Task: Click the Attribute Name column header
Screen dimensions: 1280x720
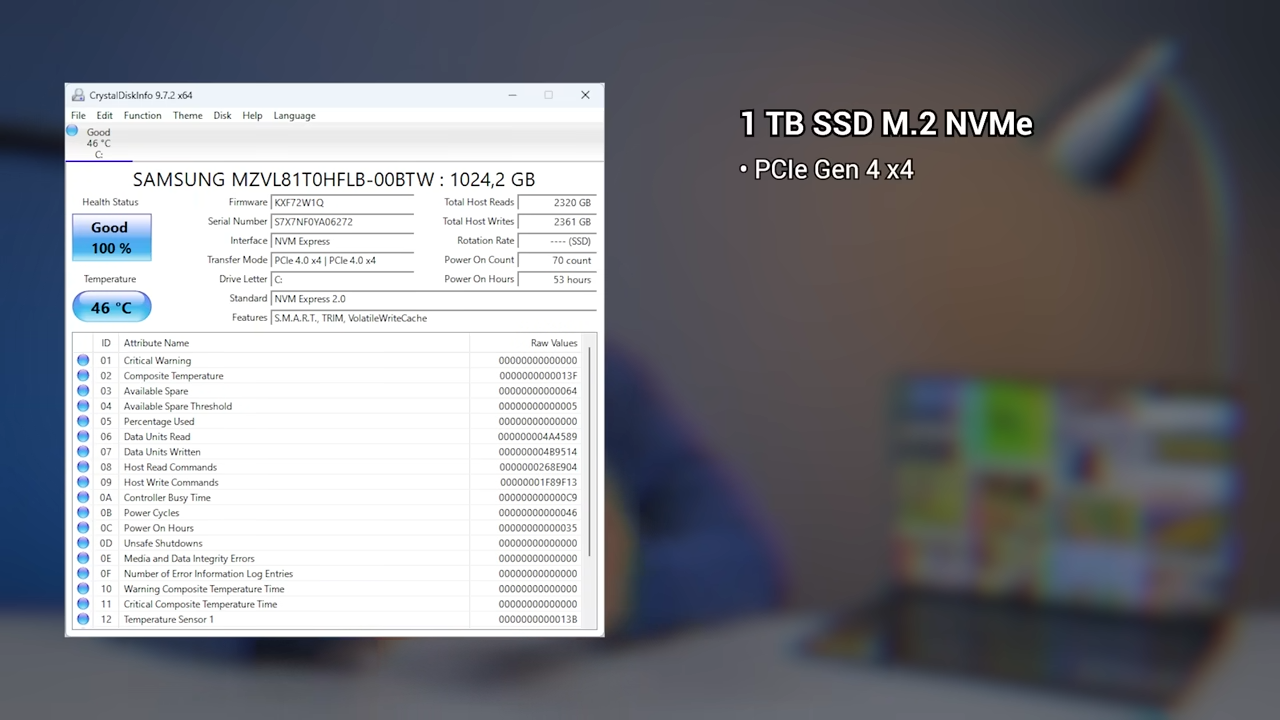Action: click(x=294, y=343)
